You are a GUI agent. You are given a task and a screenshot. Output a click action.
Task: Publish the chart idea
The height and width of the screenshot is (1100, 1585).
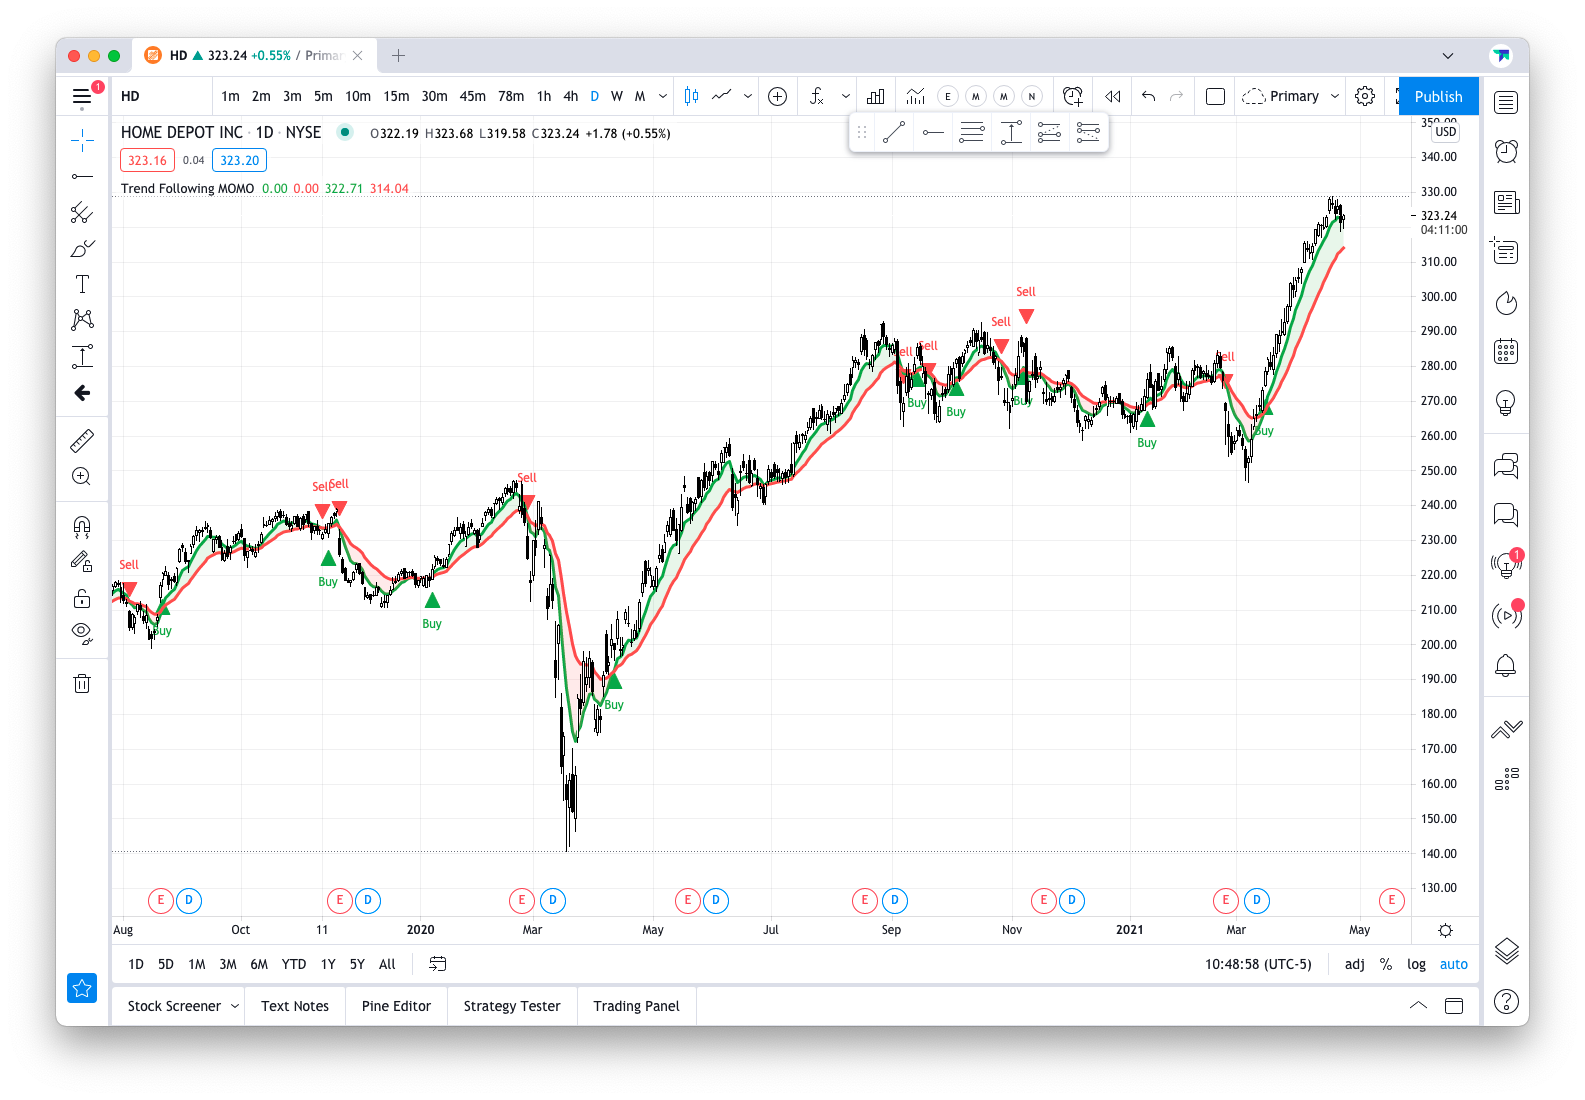(x=1438, y=96)
